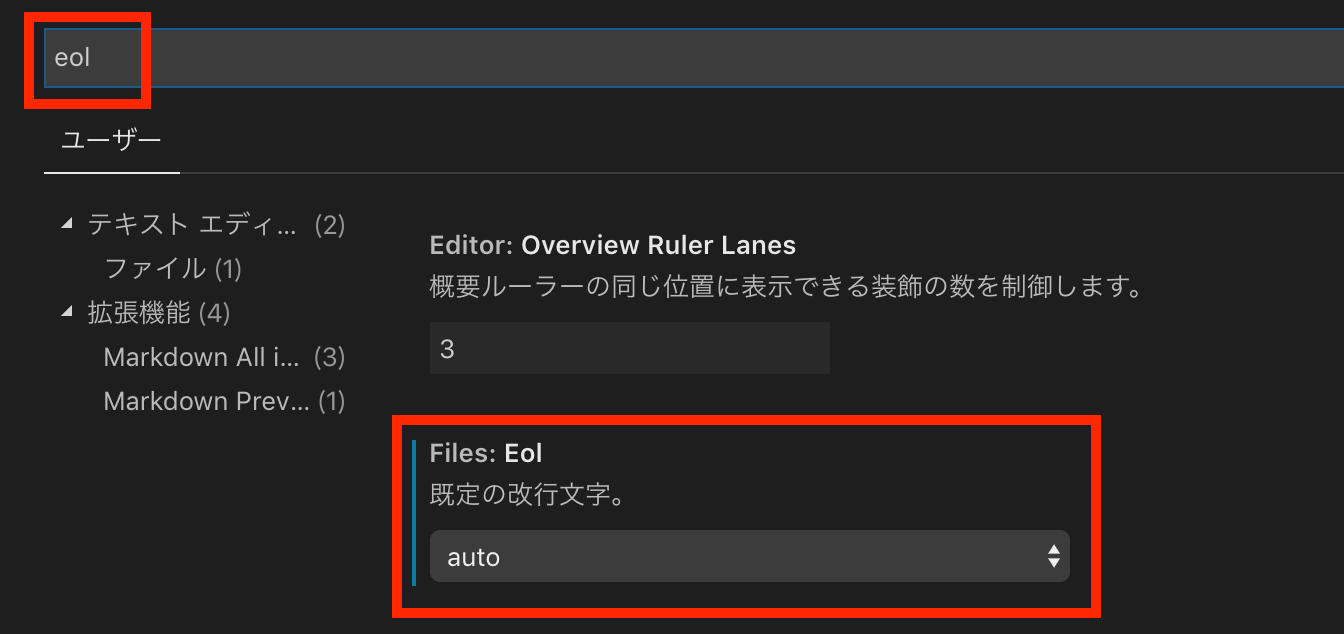Collapse the 拡張機能 tree section
This screenshot has height=634, width=1344.
[x=68, y=312]
